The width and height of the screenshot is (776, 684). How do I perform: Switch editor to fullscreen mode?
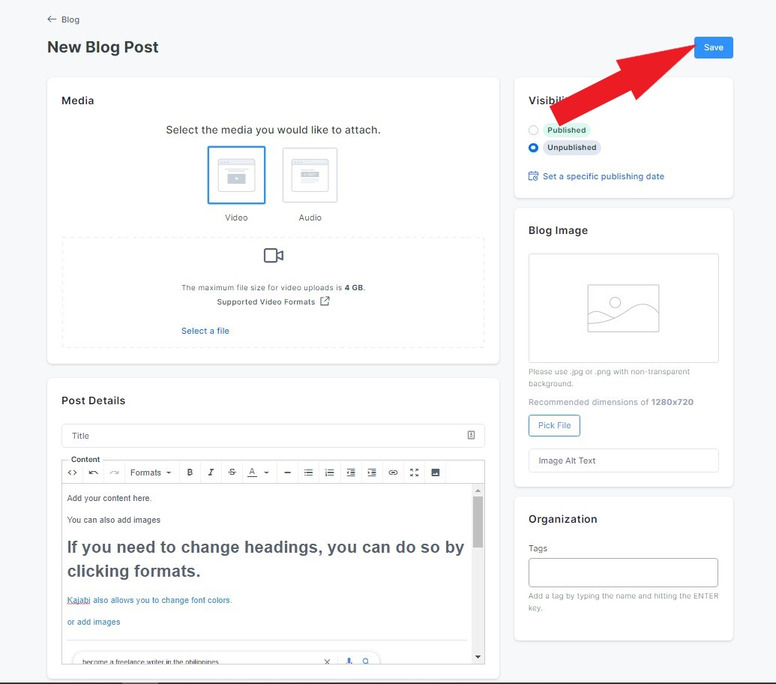(x=414, y=473)
